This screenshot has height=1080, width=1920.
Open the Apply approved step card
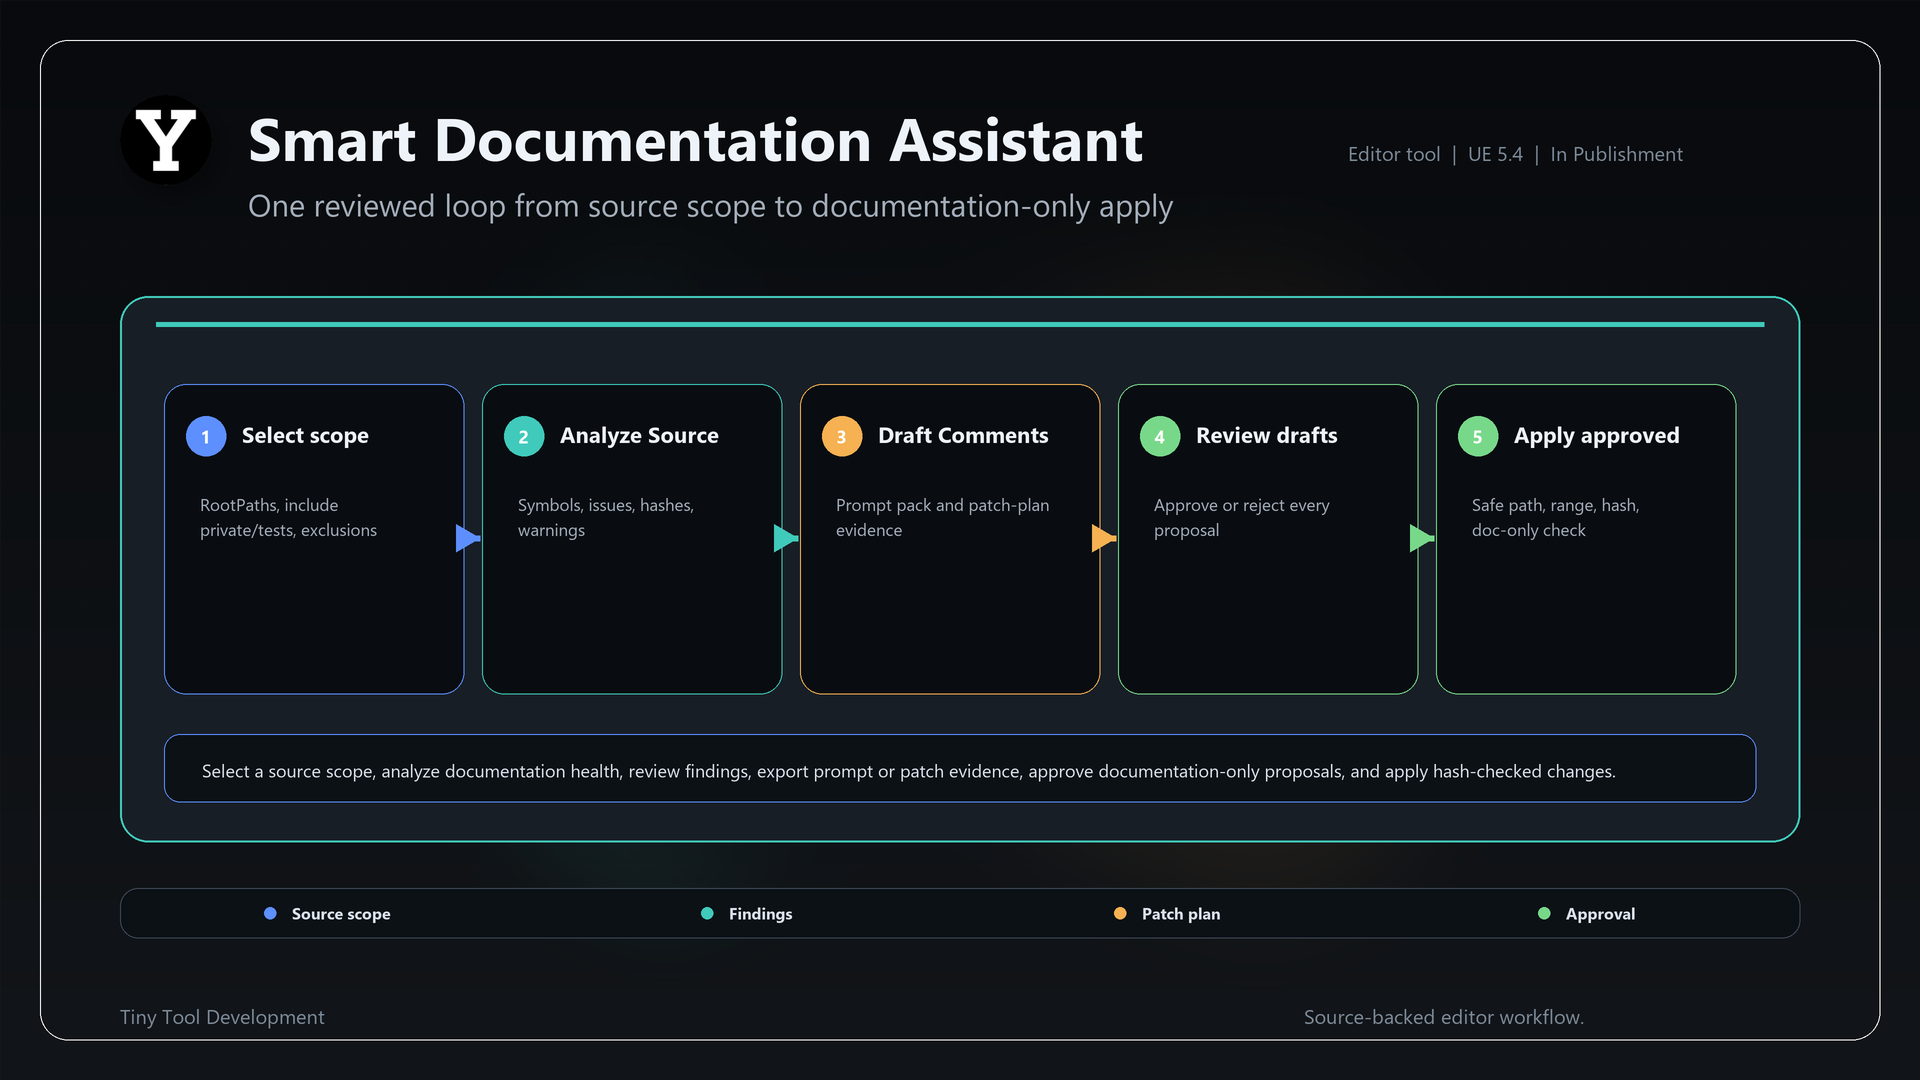(1586, 539)
